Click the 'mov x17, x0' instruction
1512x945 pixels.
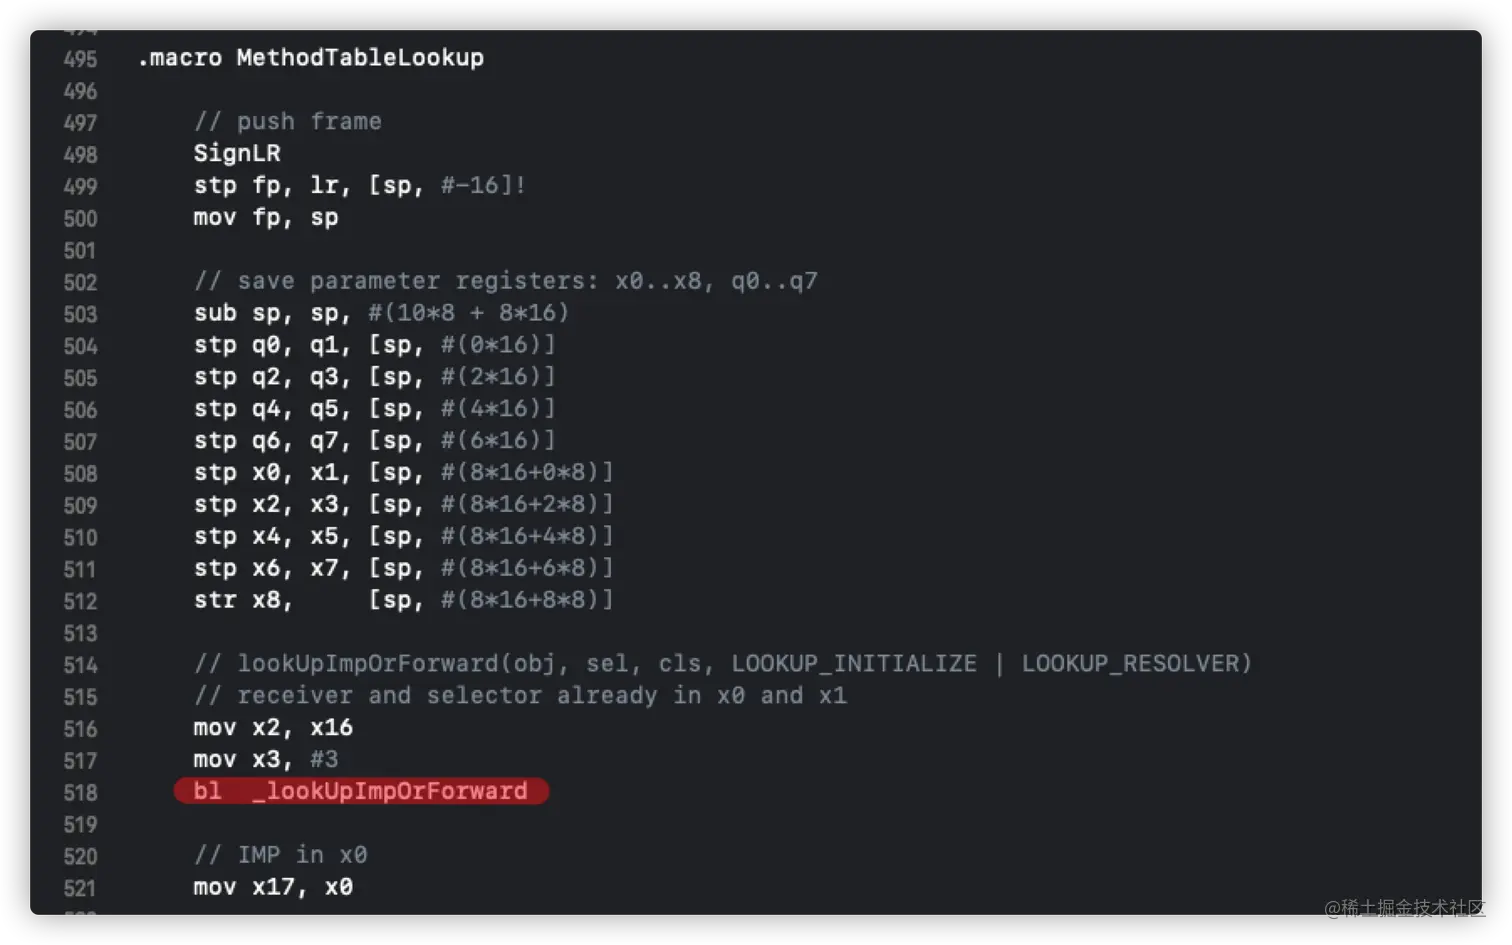coord(273,887)
